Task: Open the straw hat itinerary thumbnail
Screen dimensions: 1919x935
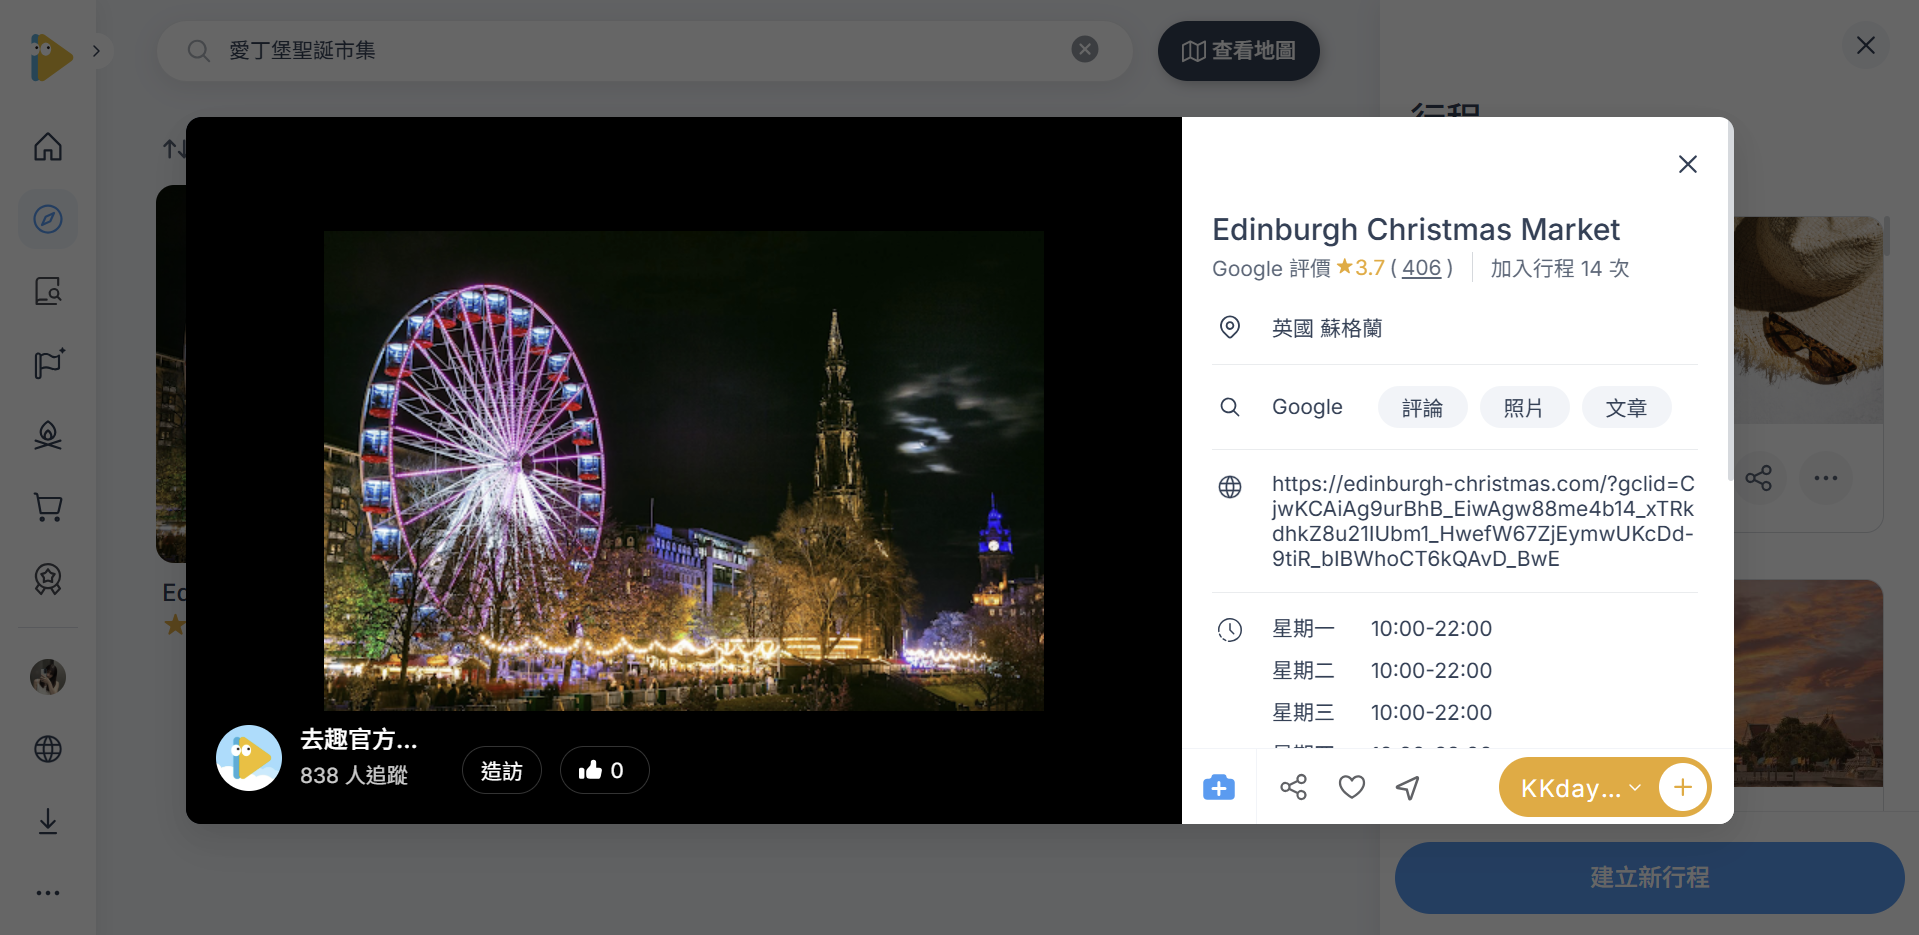Action: click(x=1808, y=320)
